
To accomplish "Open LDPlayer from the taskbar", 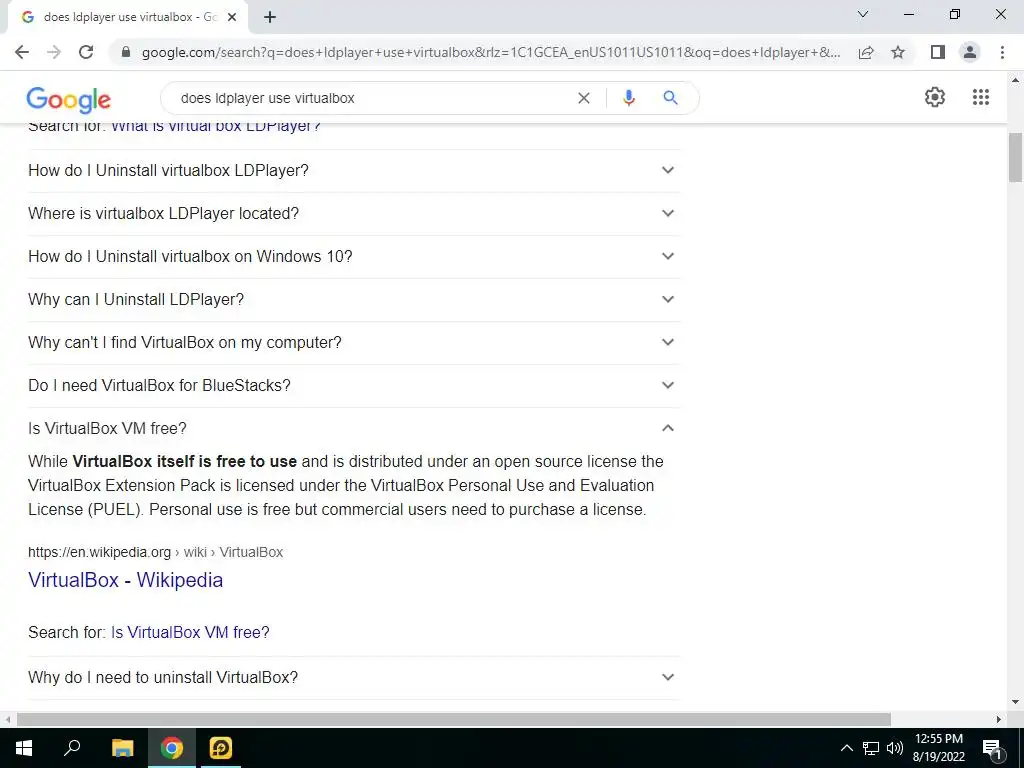I will click(x=221, y=748).
